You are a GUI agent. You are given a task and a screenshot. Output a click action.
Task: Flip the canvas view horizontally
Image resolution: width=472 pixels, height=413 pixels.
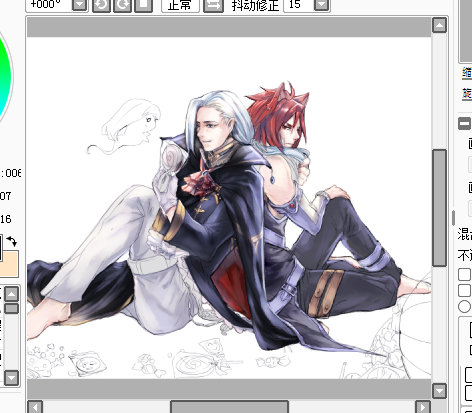click(213, 5)
